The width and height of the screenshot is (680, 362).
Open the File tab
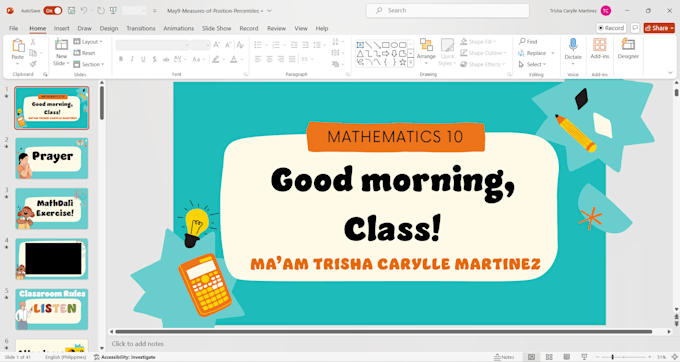pos(14,28)
